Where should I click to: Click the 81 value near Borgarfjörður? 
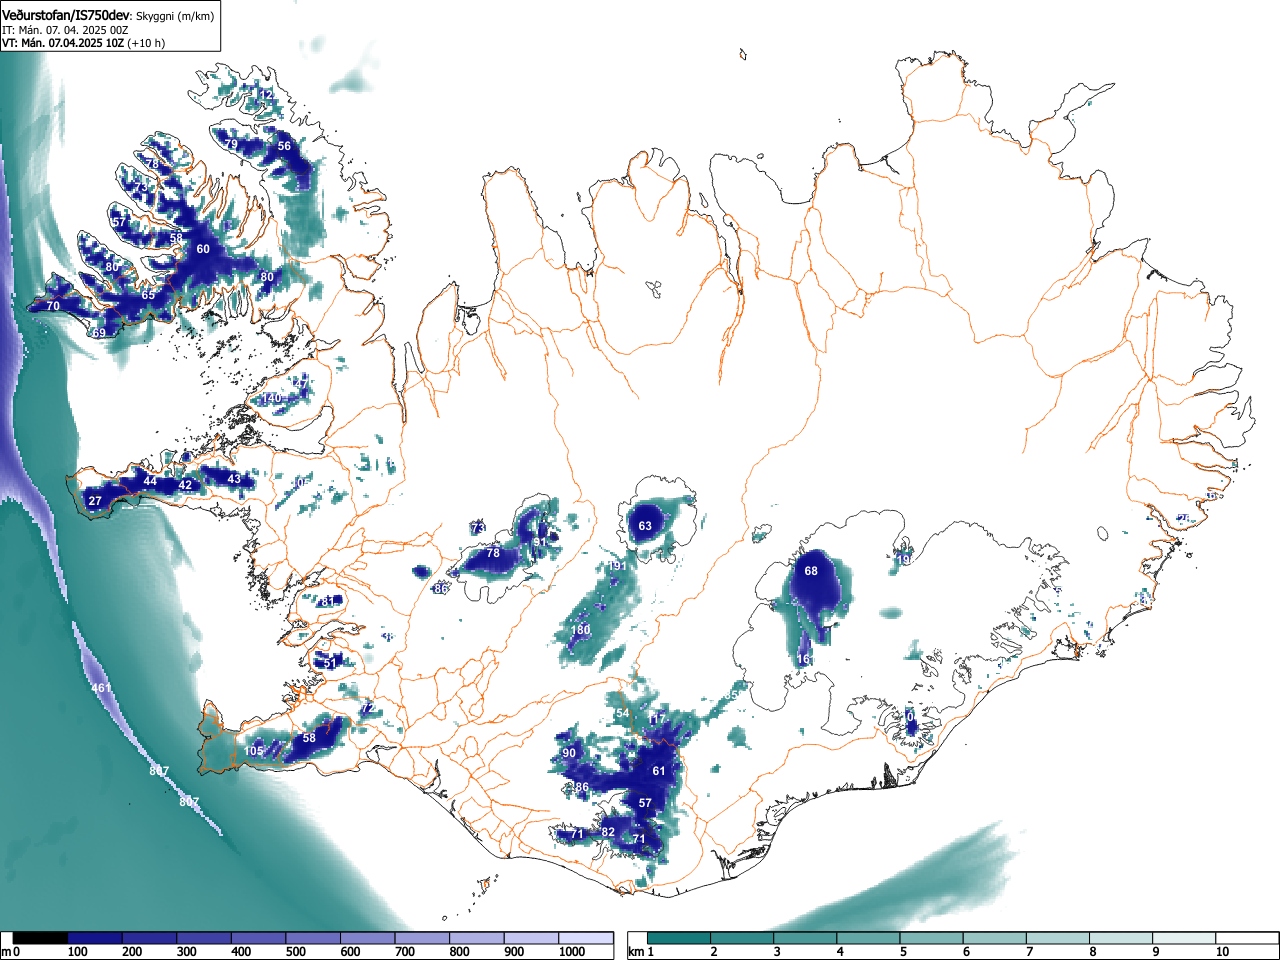[328, 601]
